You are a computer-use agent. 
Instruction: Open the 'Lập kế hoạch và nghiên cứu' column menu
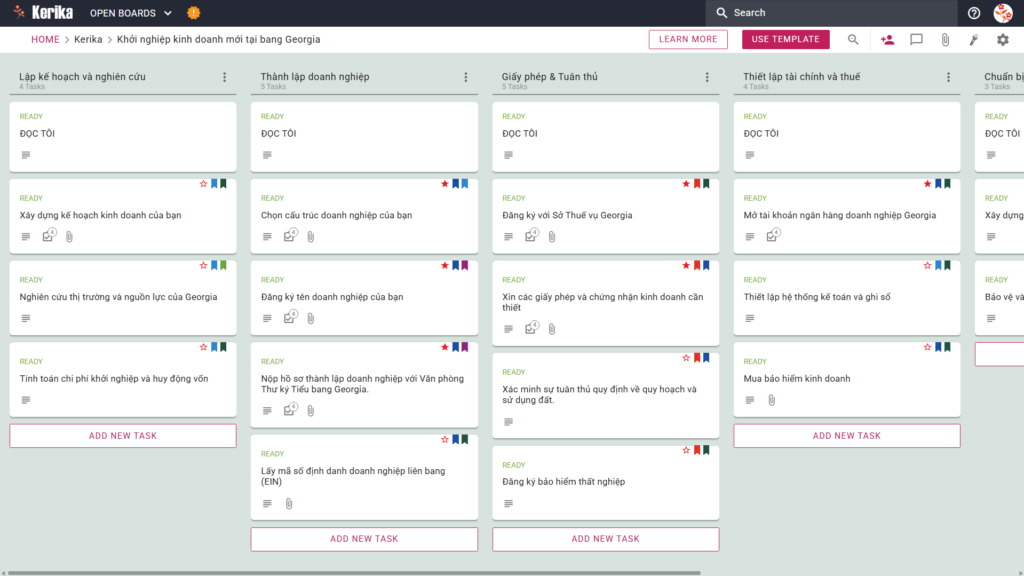pos(225,77)
